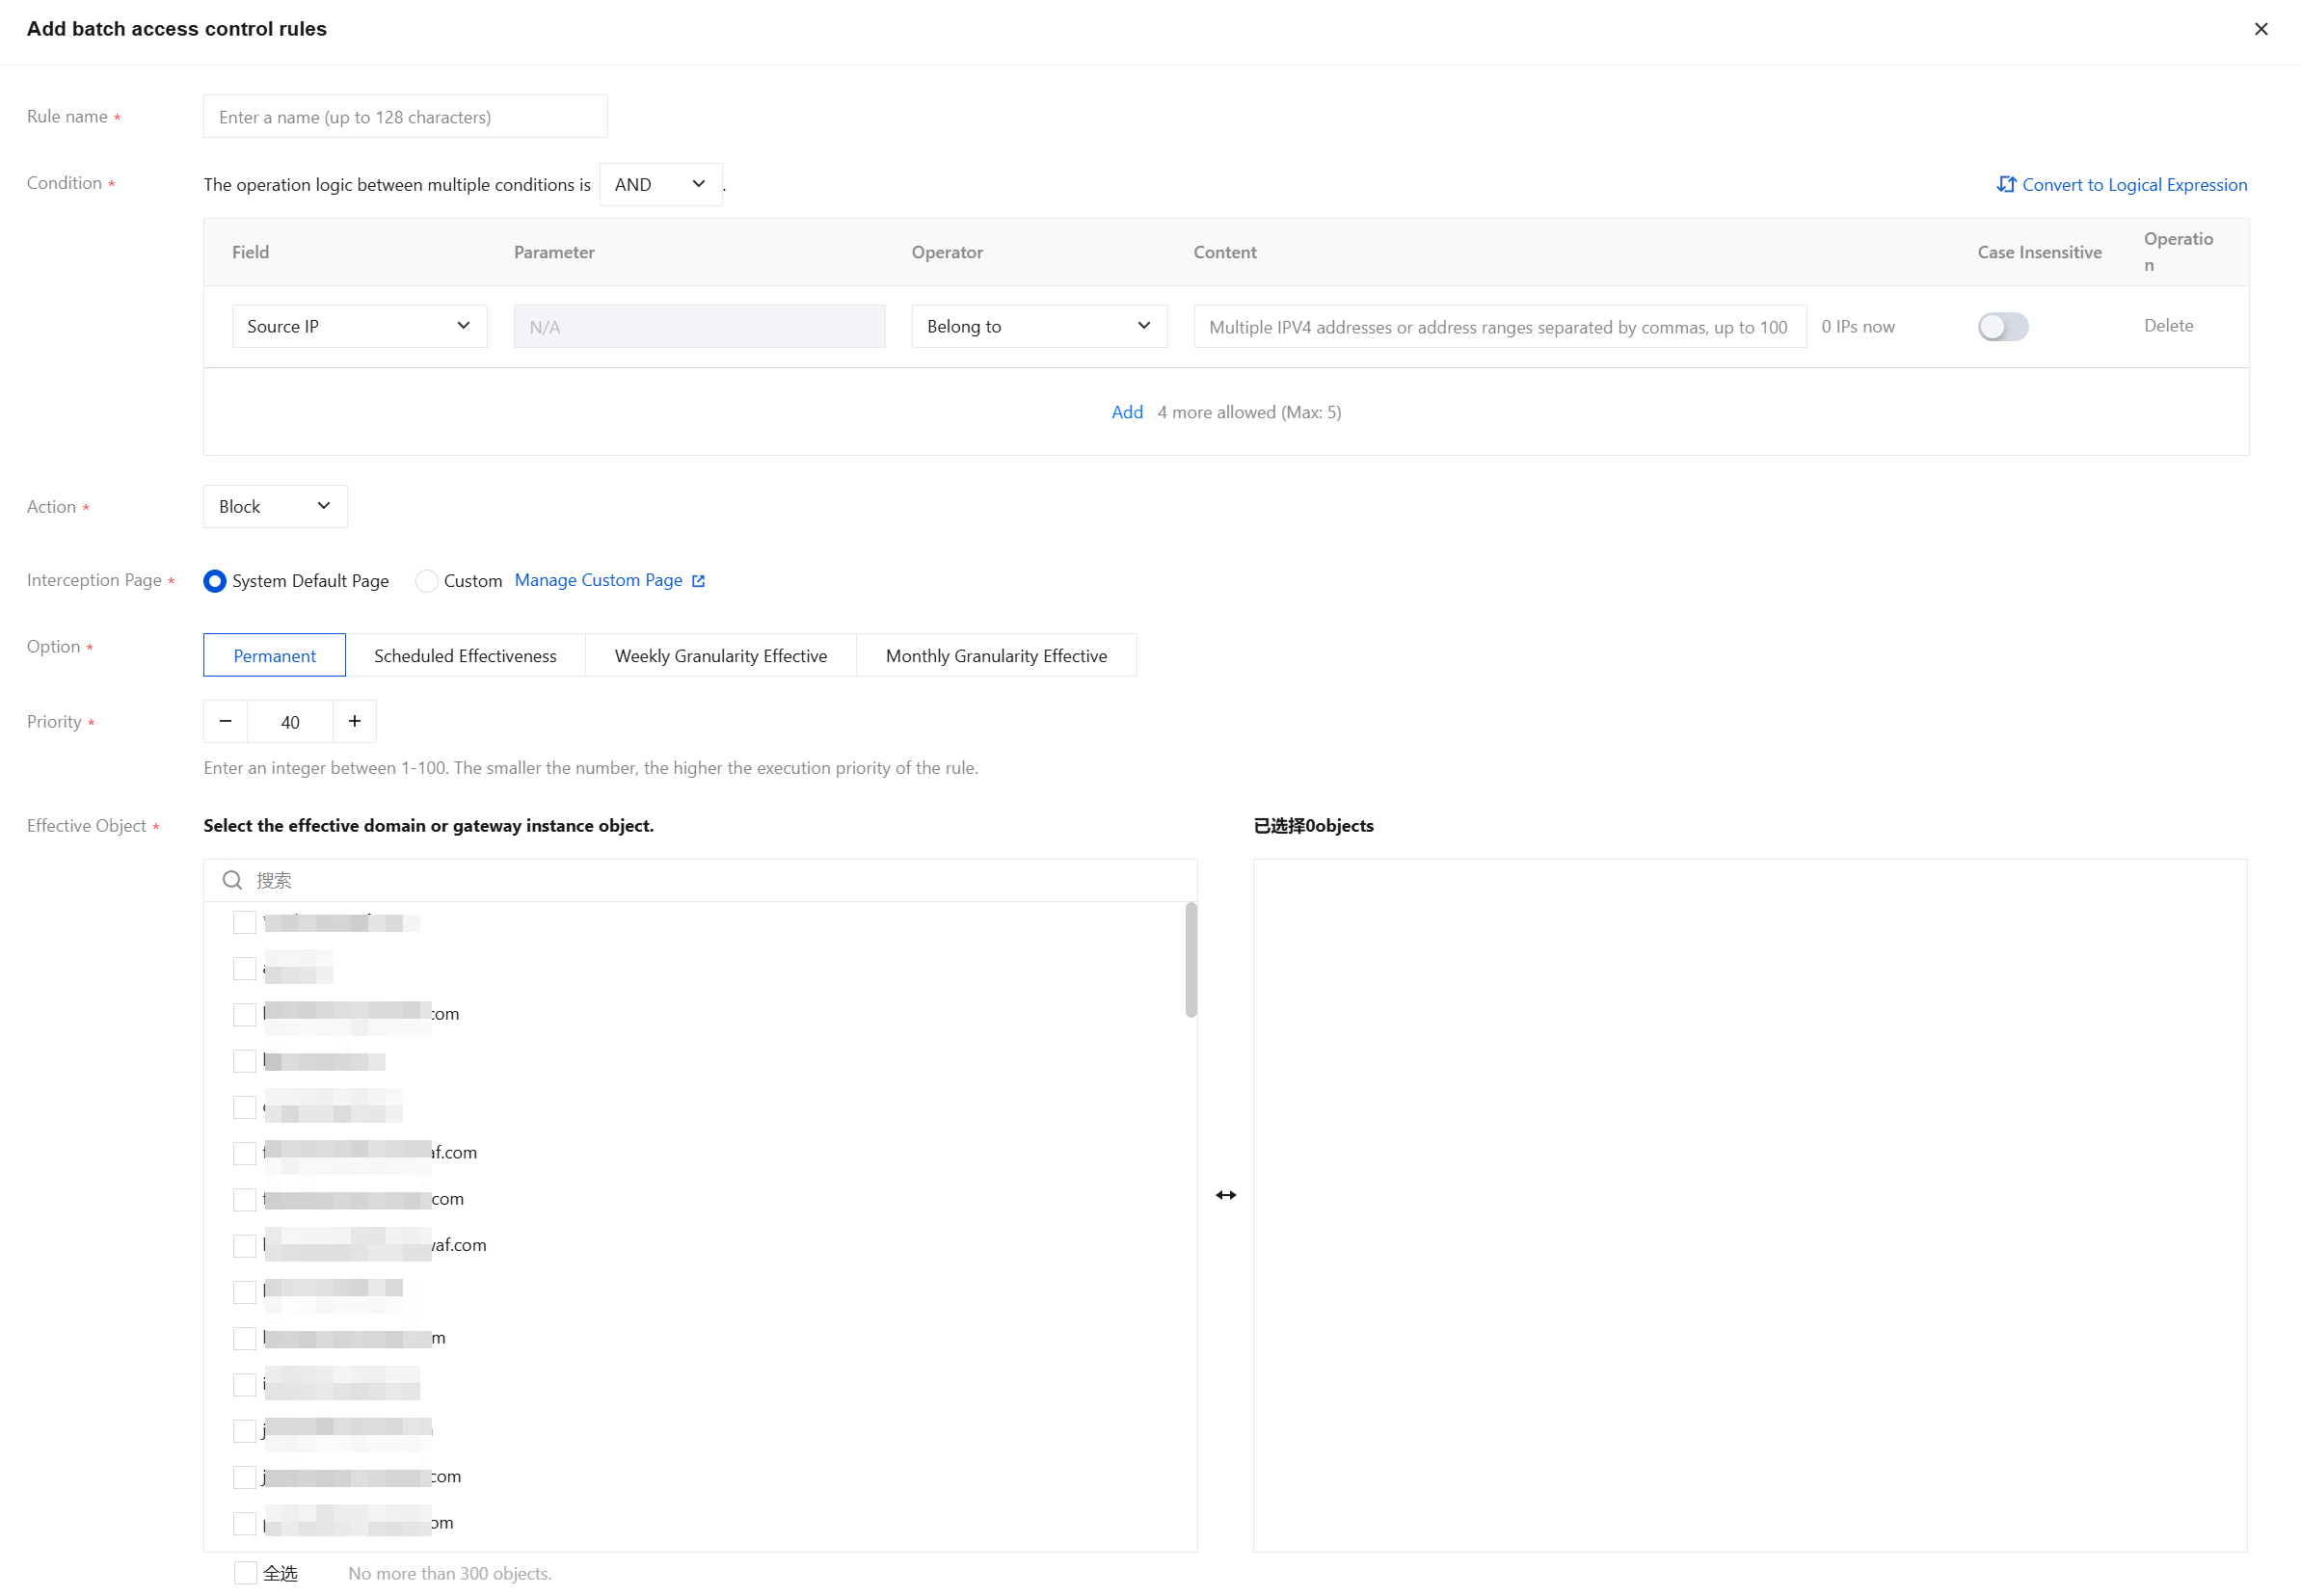
Task: Select the Custom interception page radio
Action: pyautogui.click(x=427, y=581)
